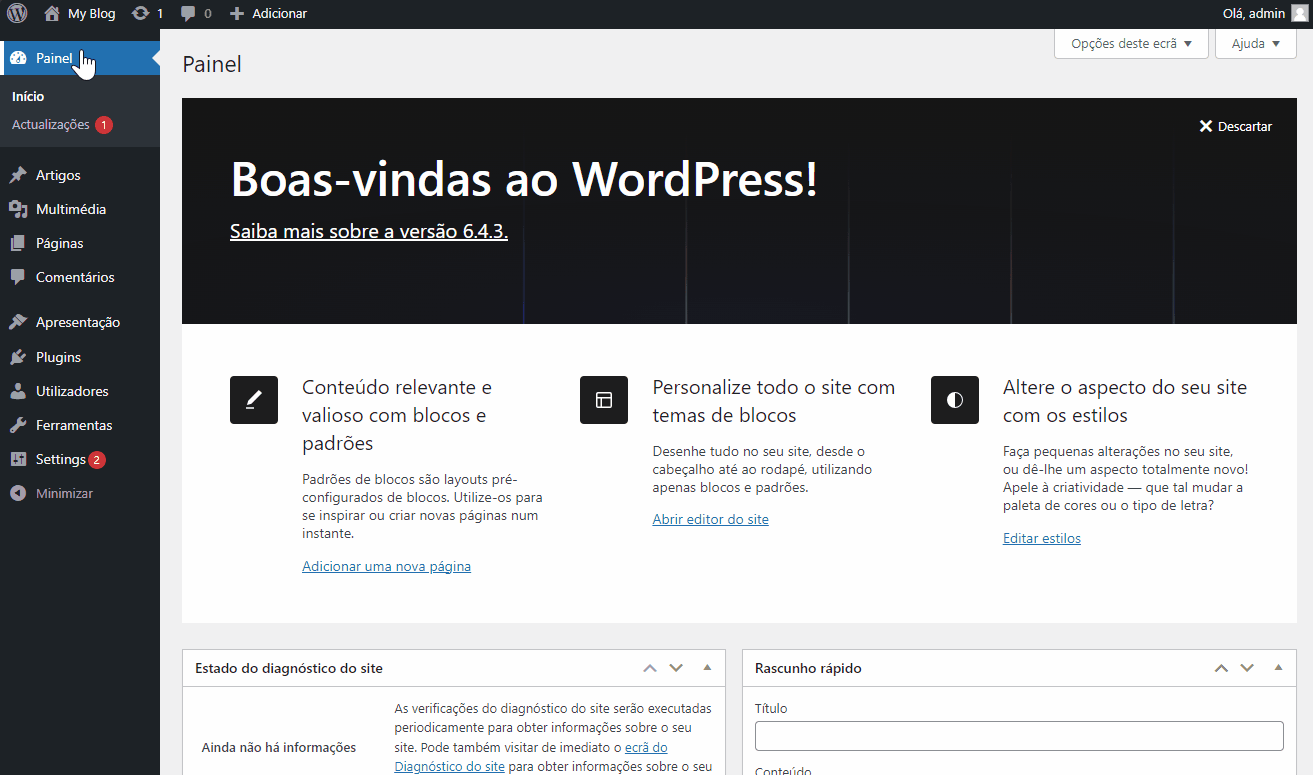Click the half-circle styles icon
The image size is (1313, 775).
tap(955, 400)
